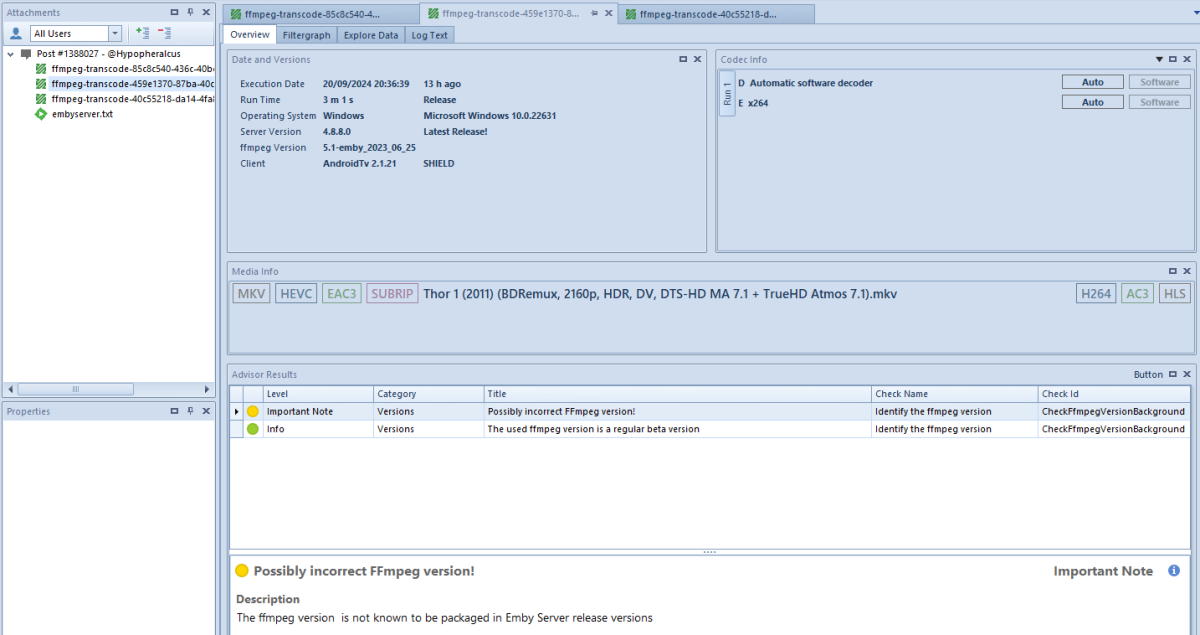This screenshot has width=1200, height=635.
Task: Click the Auto button for Automatic software decoder
Action: (x=1092, y=82)
